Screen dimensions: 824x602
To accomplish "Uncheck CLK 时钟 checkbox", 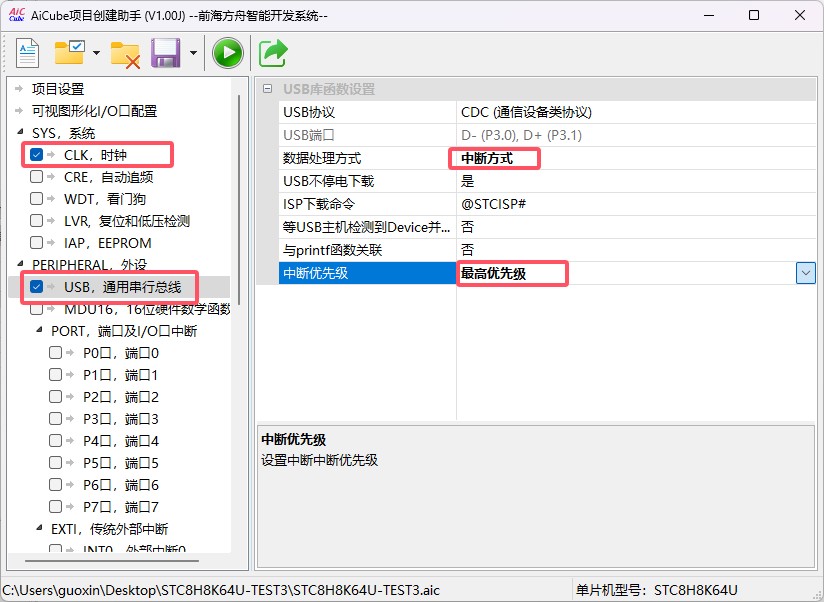I will coord(36,154).
